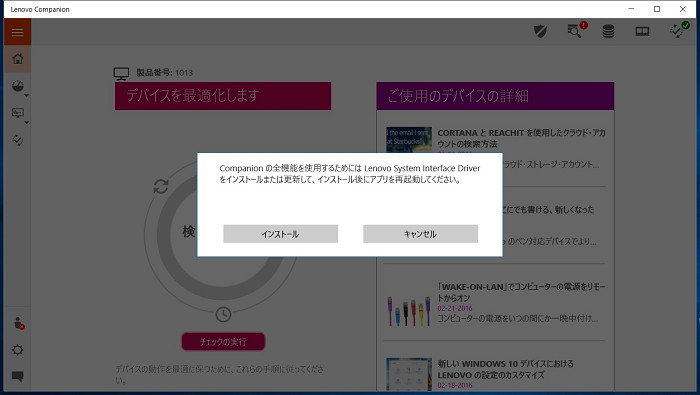Close the Lenovo Companion window
The image size is (700, 395).
pyautogui.click(x=683, y=9)
